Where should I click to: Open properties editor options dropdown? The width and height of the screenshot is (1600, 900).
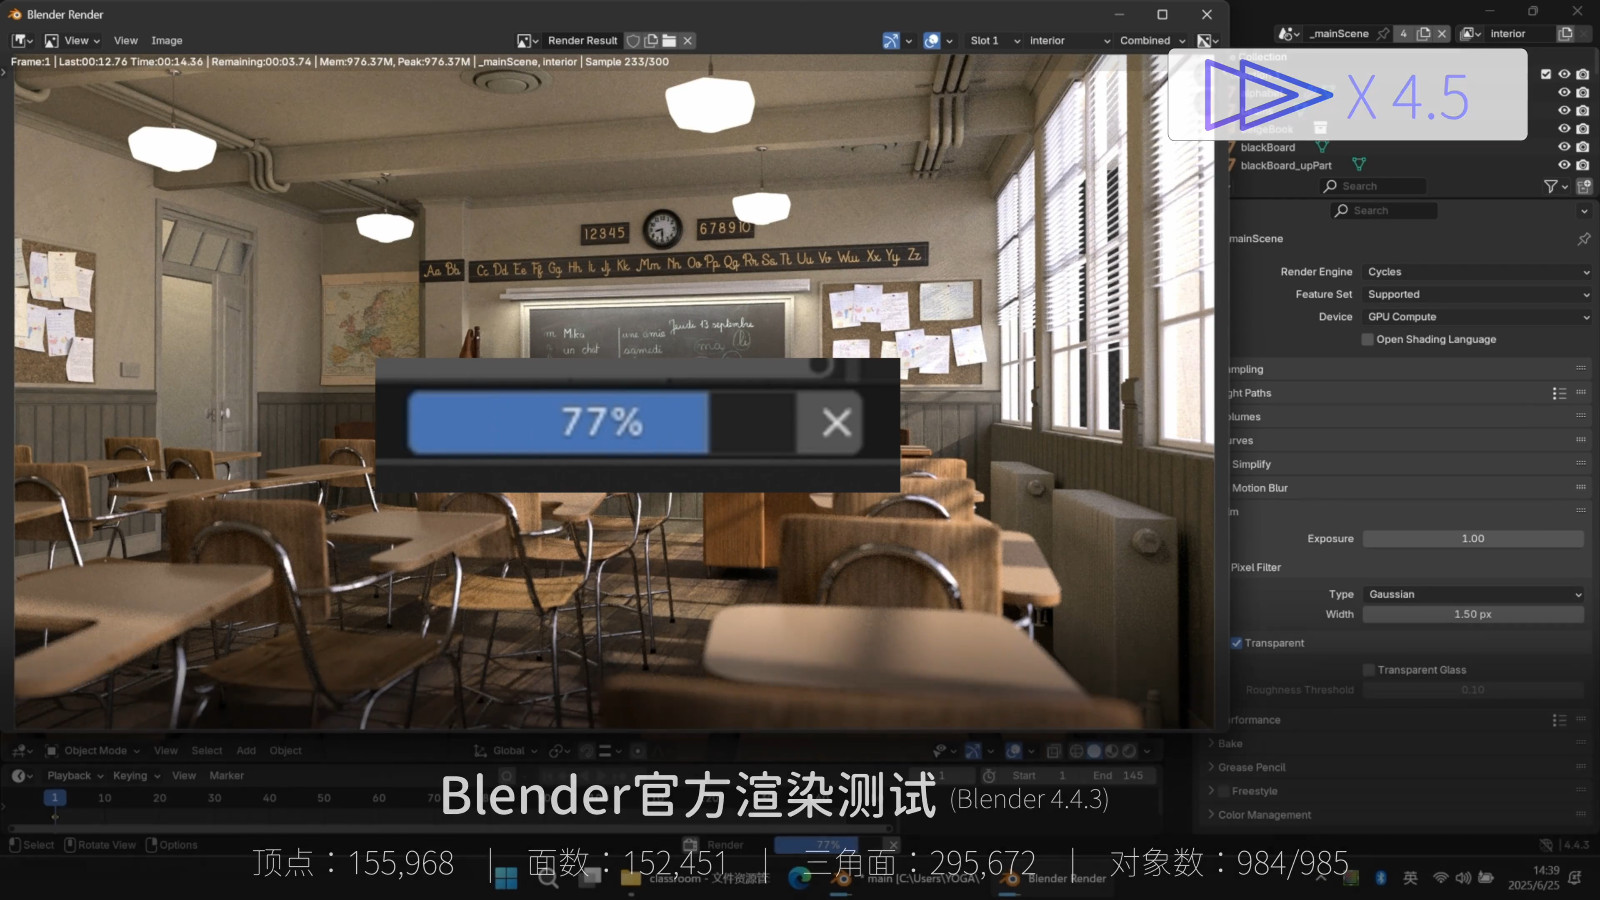(1584, 211)
